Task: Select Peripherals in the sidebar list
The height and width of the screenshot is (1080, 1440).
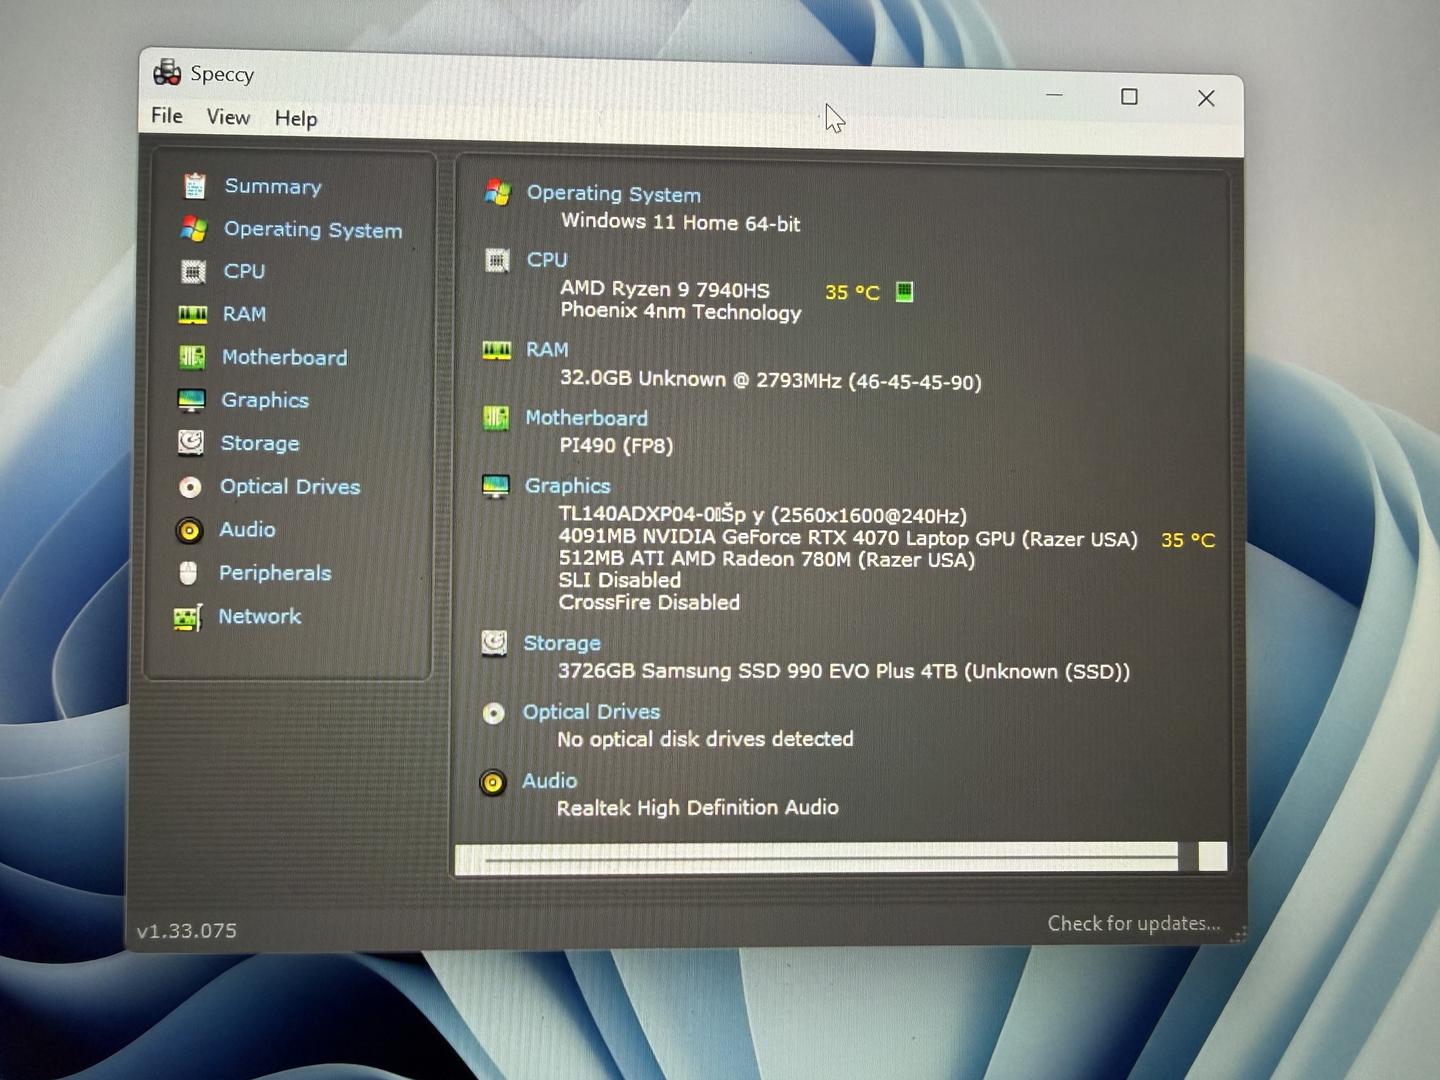Action: tap(275, 573)
